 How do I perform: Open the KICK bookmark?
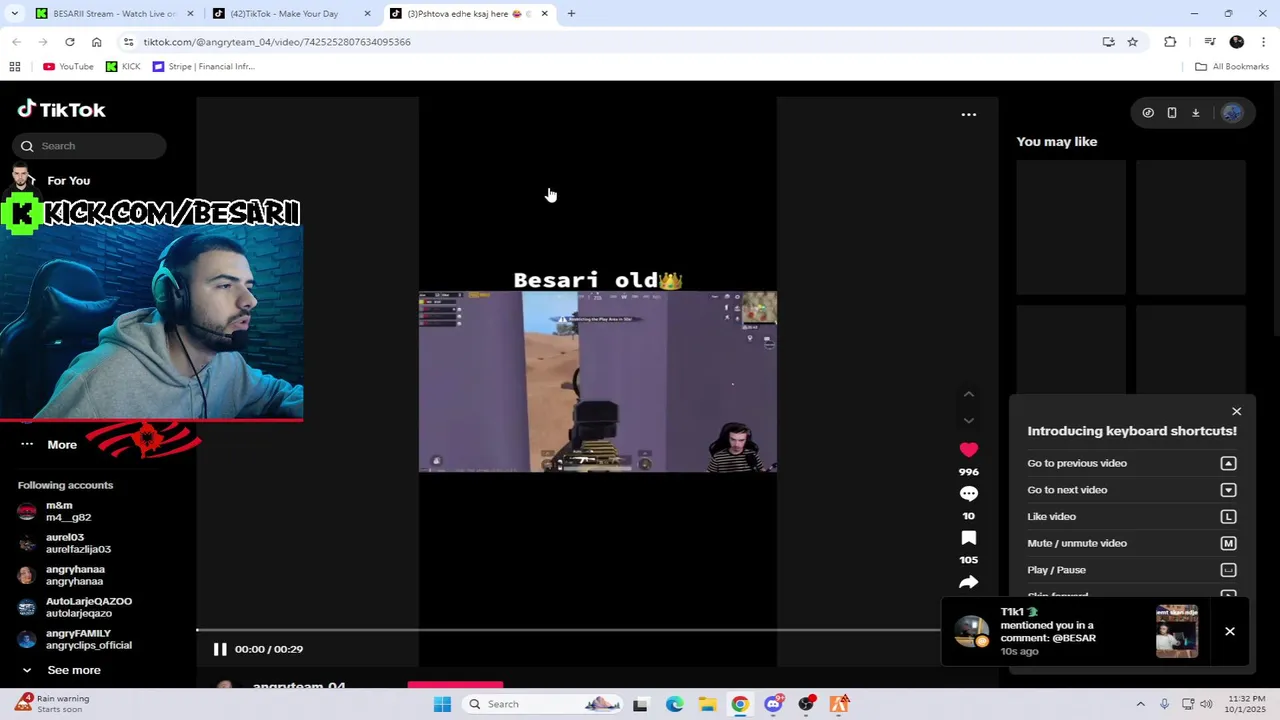123,66
